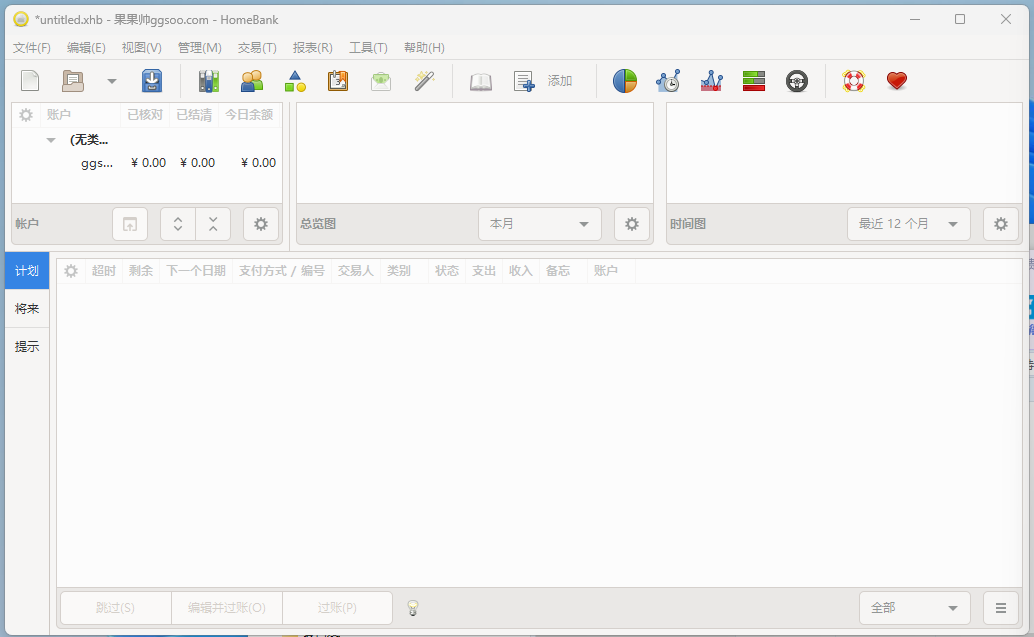Collapse the (无类... account group arrow
Screen dimensions: 1034x637
tap(51, 140)
